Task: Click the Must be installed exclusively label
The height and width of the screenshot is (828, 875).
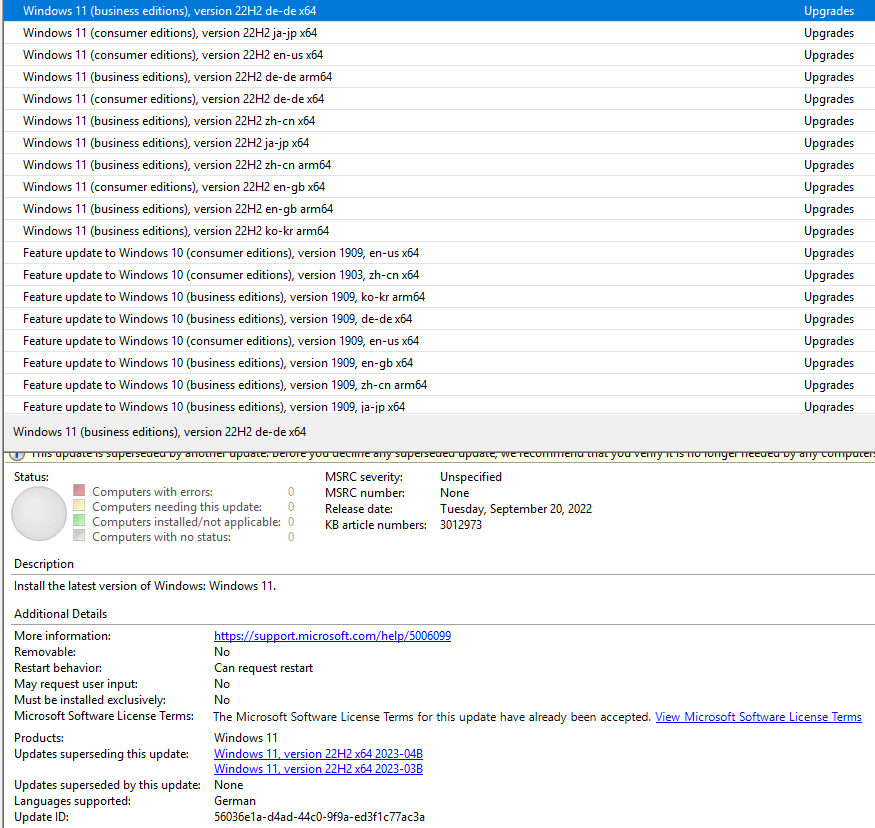Action: (x=90, y=700)
